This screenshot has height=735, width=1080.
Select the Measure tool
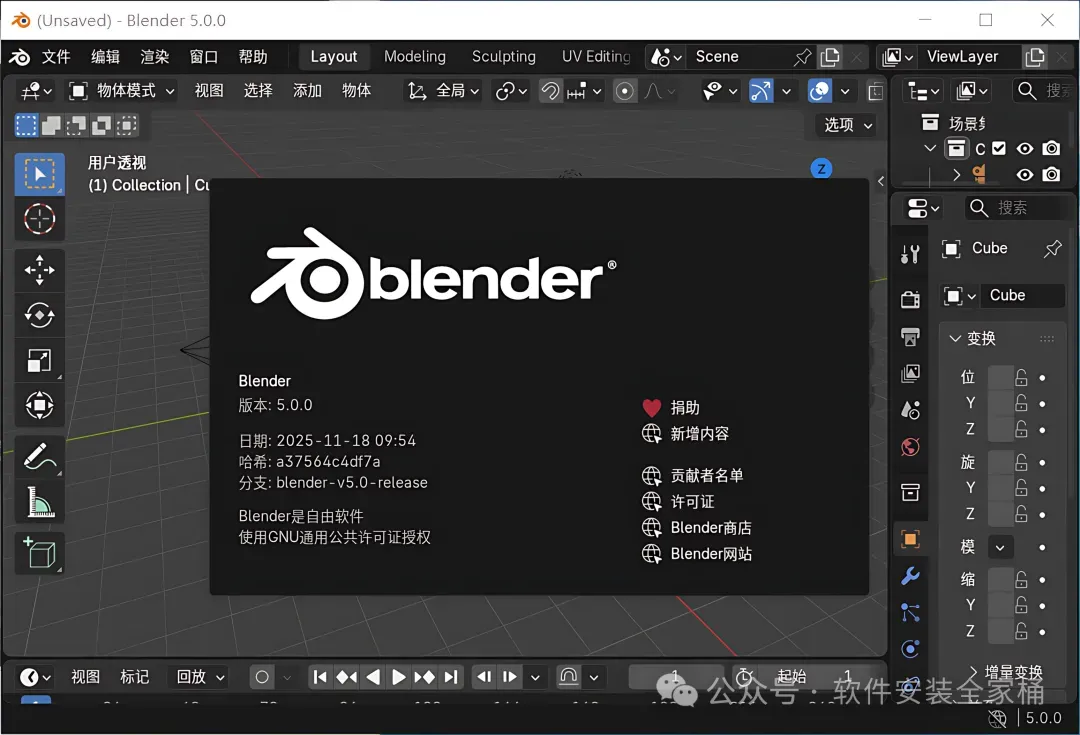coord(39,502)
